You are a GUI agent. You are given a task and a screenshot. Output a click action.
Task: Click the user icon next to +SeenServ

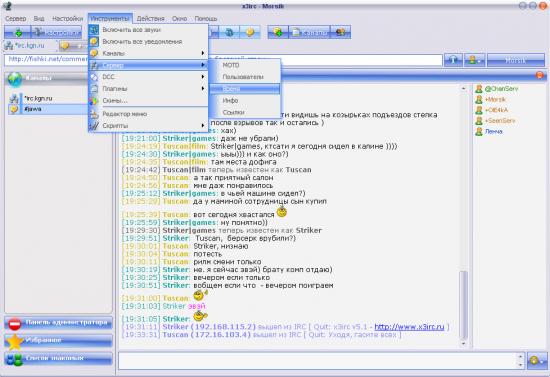point(479,121)
